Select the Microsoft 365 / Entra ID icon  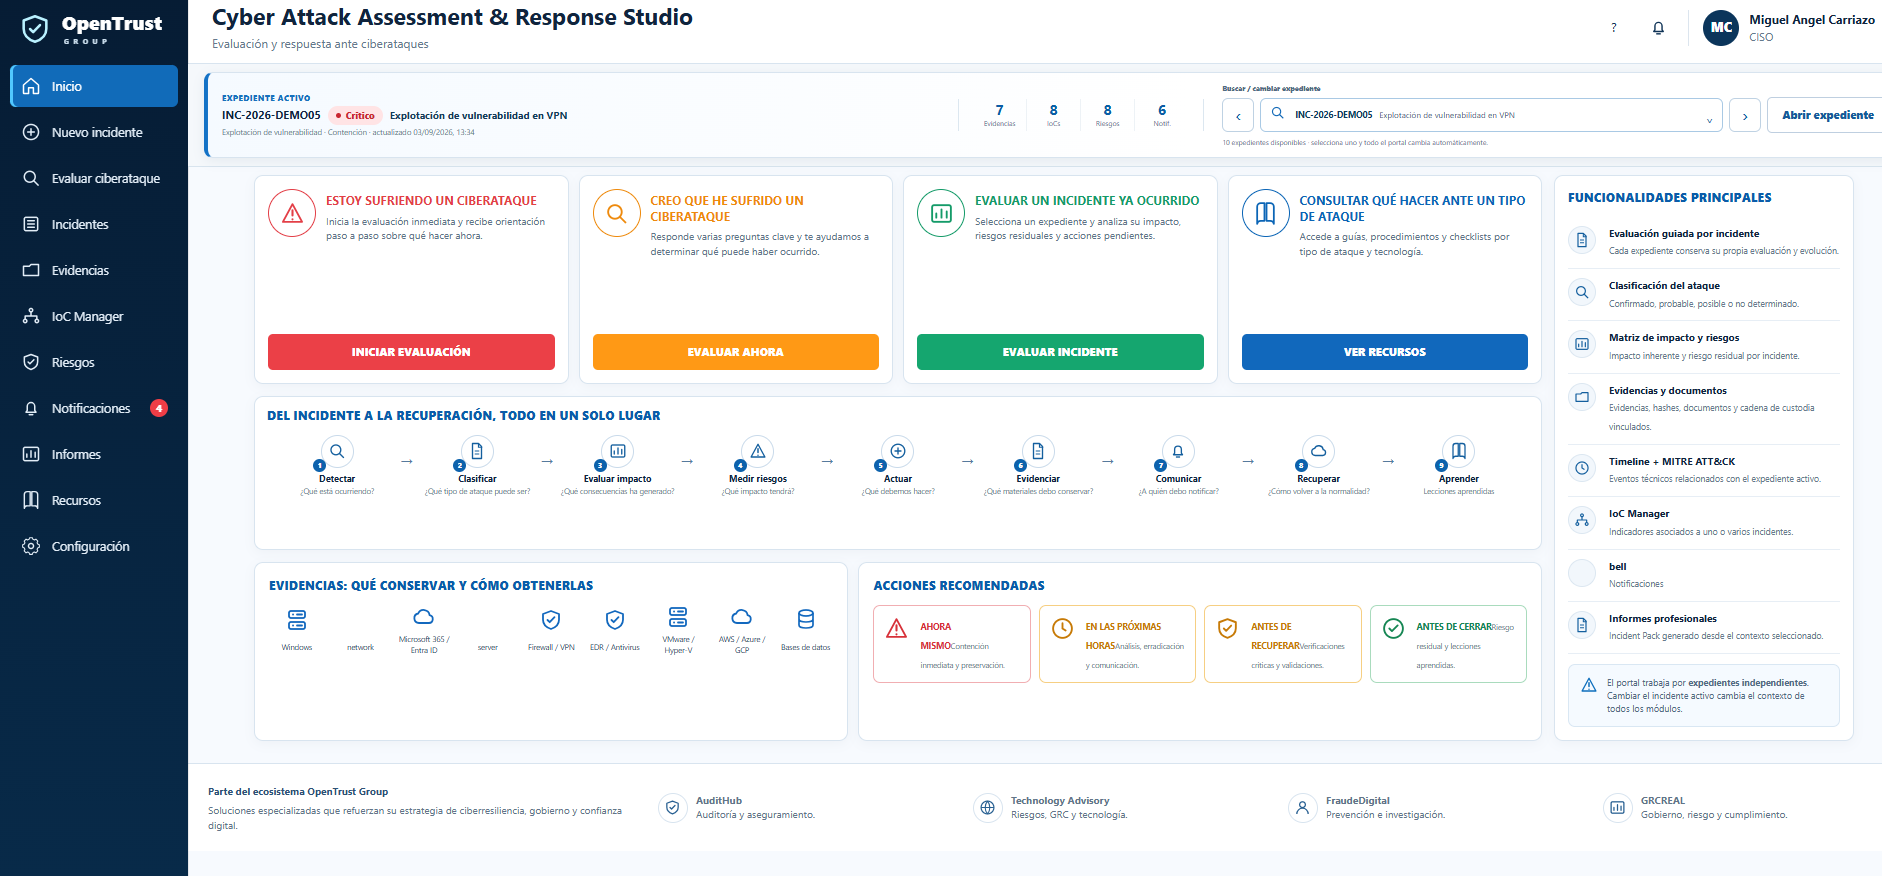(x=424, y=616)
